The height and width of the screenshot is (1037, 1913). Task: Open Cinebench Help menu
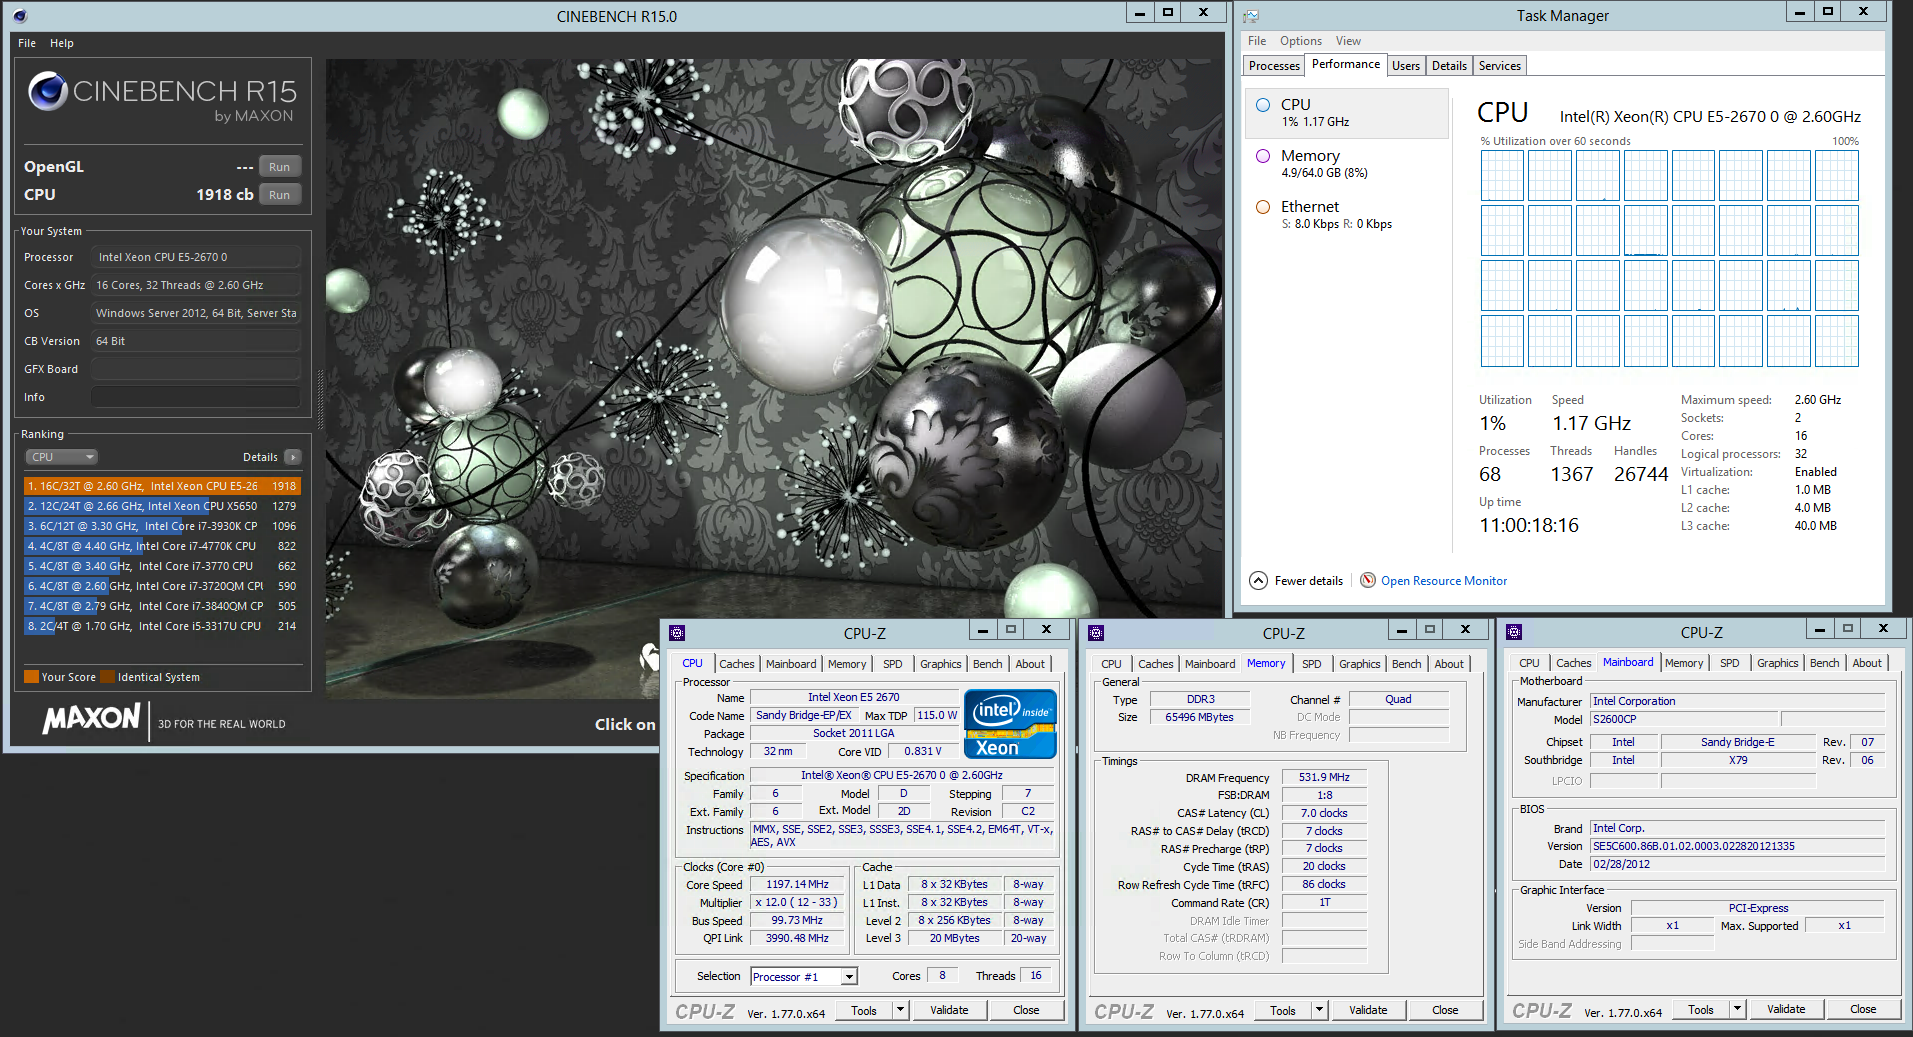[x=62, y=43]
